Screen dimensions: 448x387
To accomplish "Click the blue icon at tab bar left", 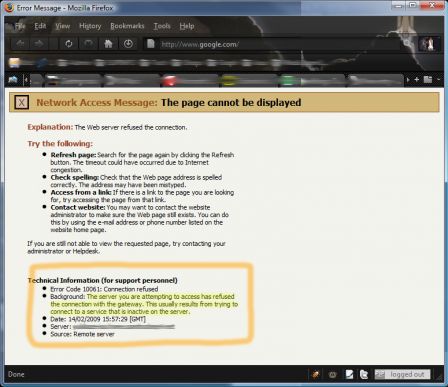I will pyautogui.click(x=13, y=80).
